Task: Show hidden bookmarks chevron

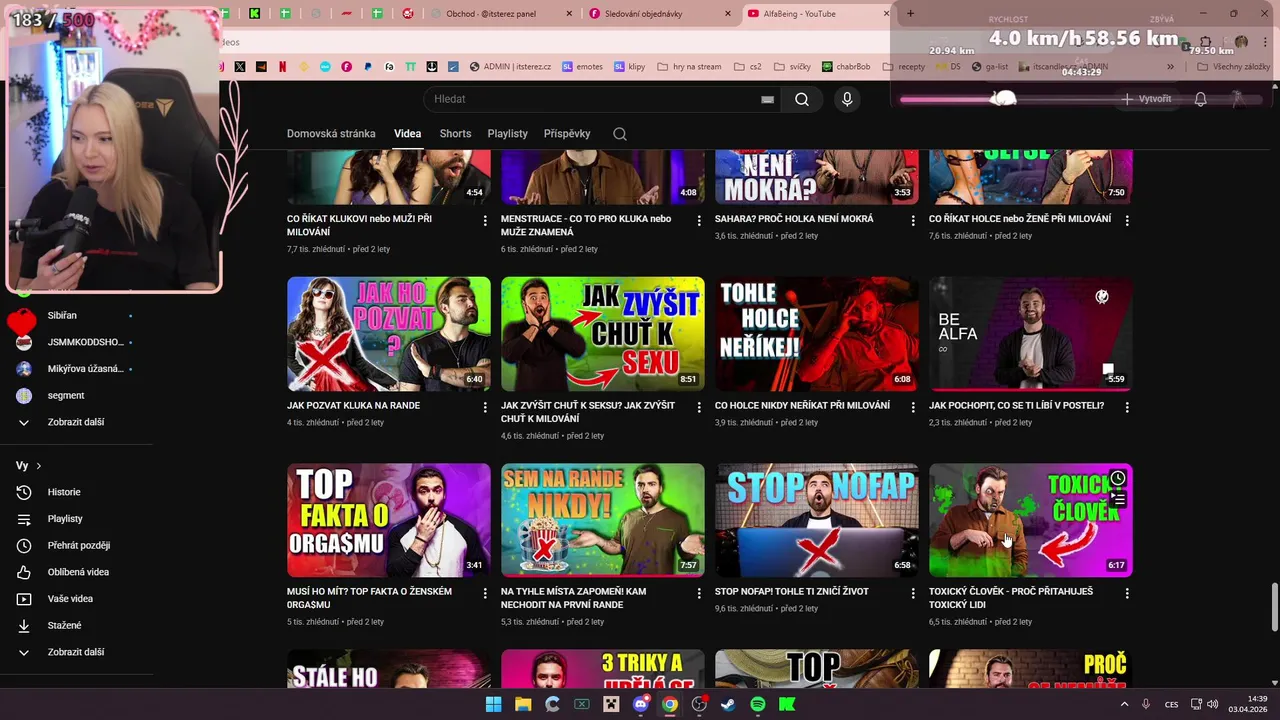Action: [1170, 67]
